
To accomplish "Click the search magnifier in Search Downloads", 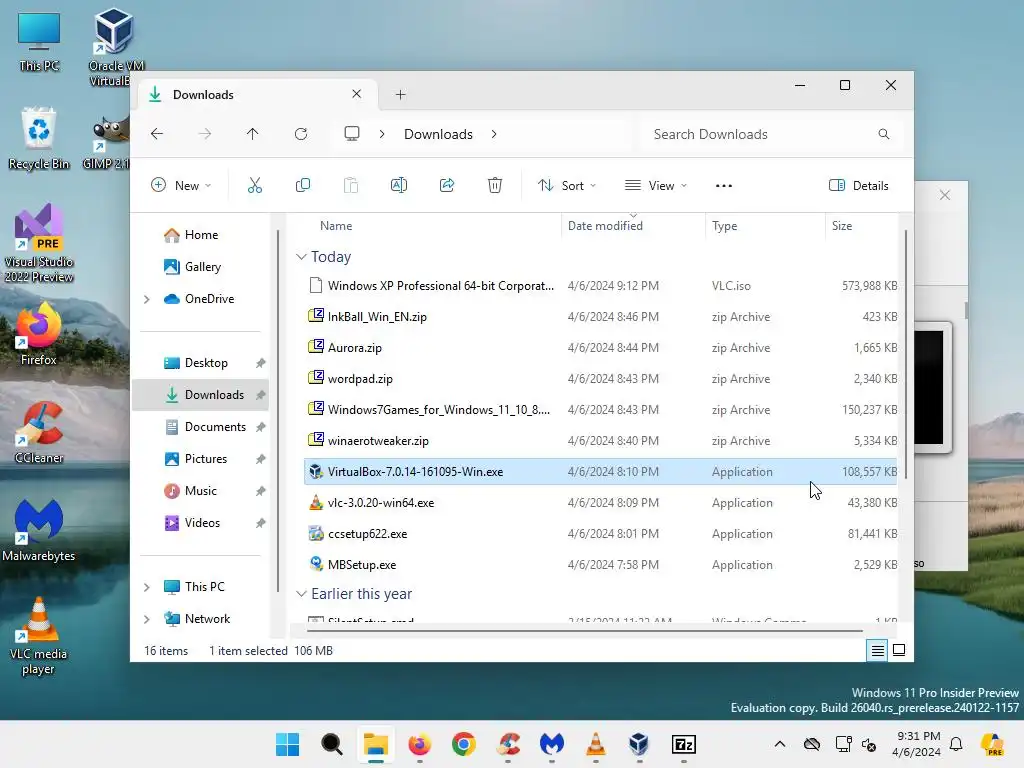I will click(x=884, y=134).
